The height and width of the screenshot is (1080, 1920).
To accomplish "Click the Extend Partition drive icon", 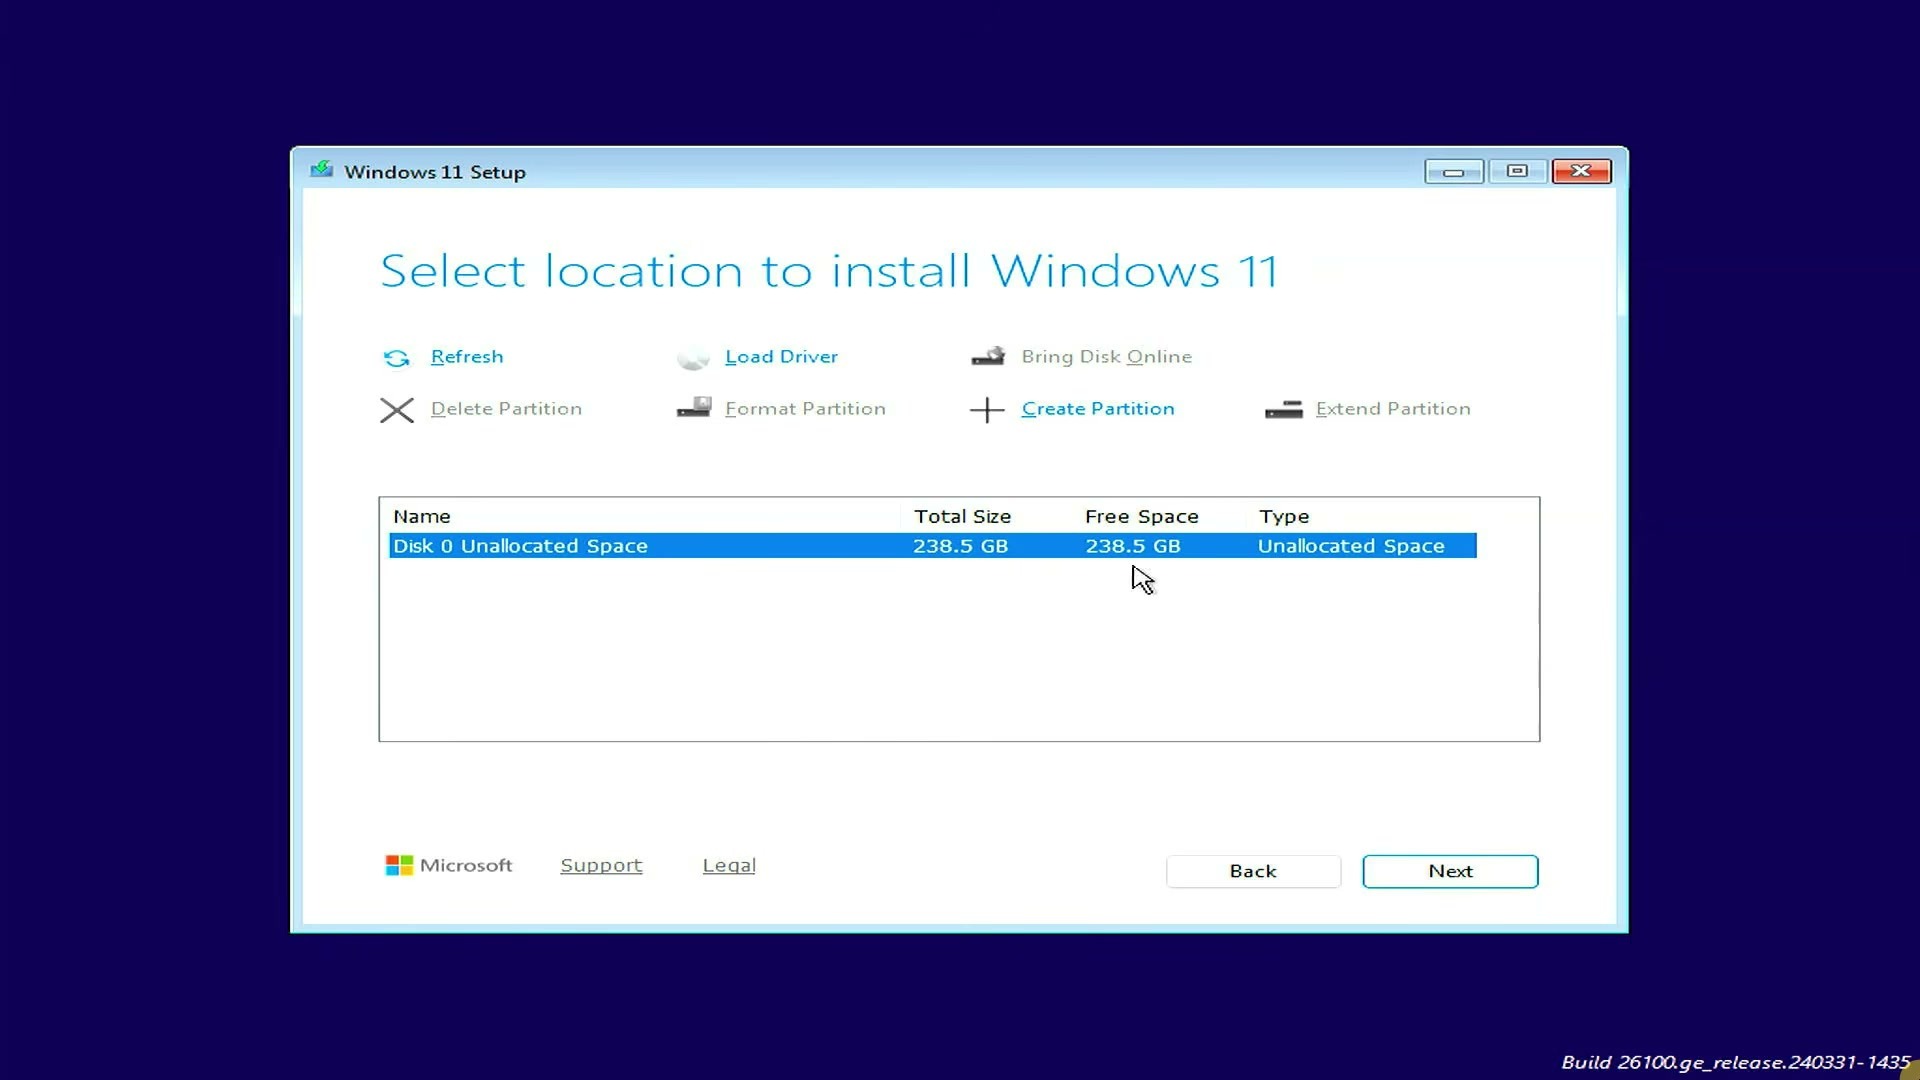I will pyautogui.click(x=1284, y=409).
